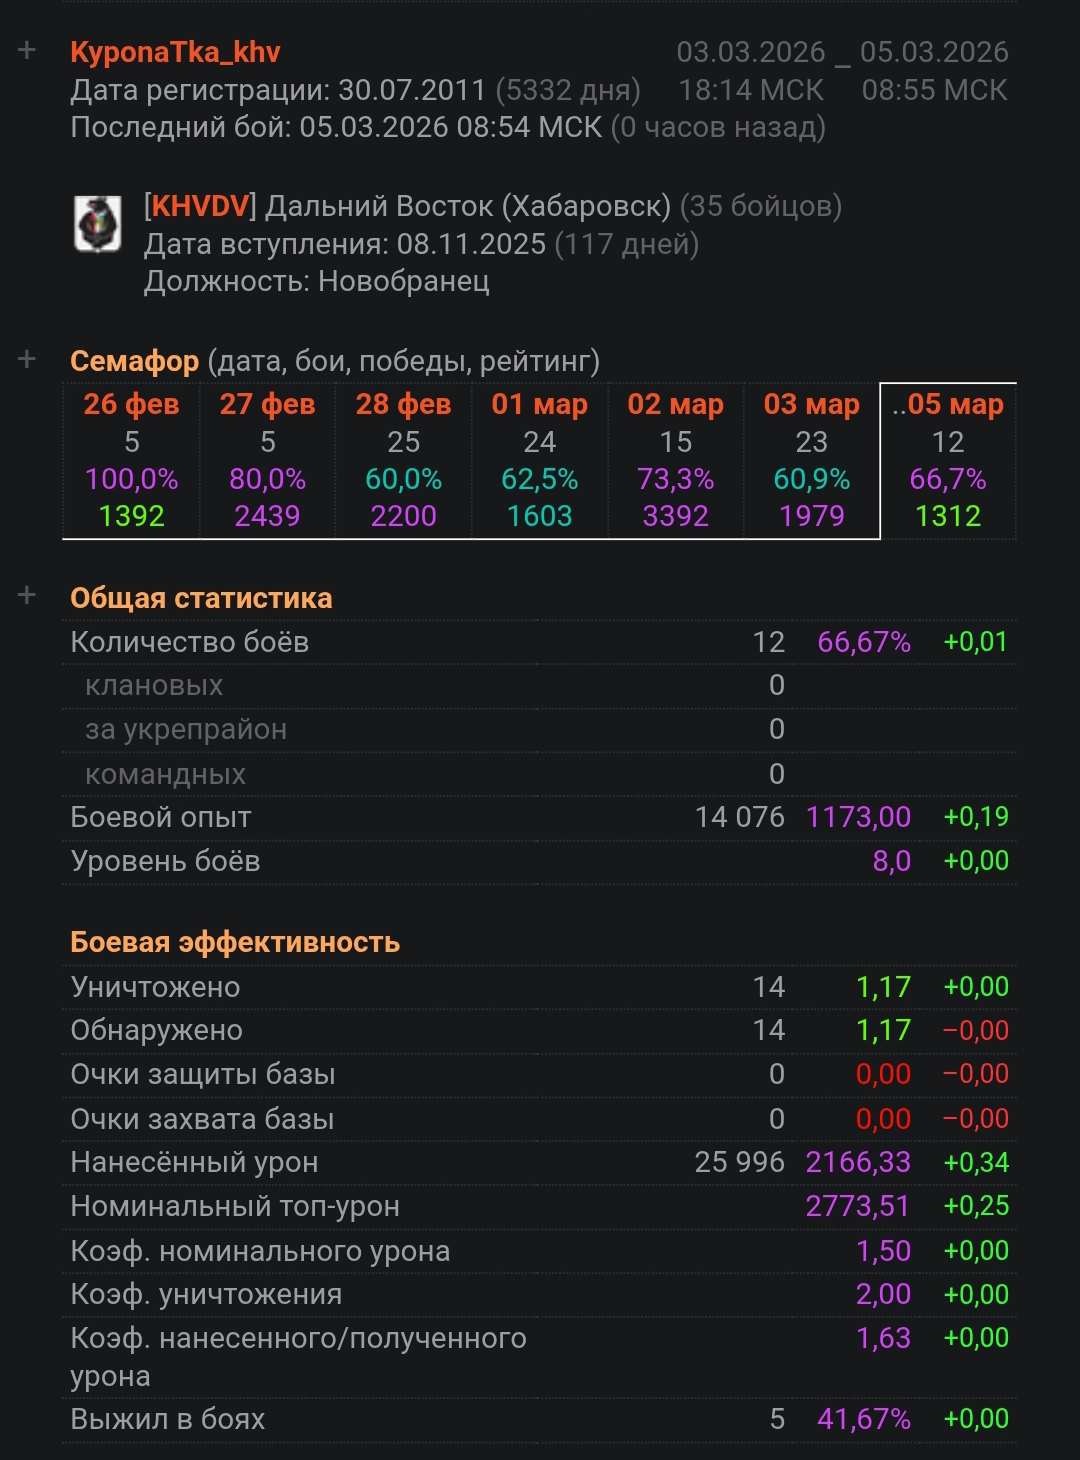This screenshot has height=1460, width=1080.
Task: Click the +0,34 delta in Нанесённый урон row
Action: coord(976,1162)
